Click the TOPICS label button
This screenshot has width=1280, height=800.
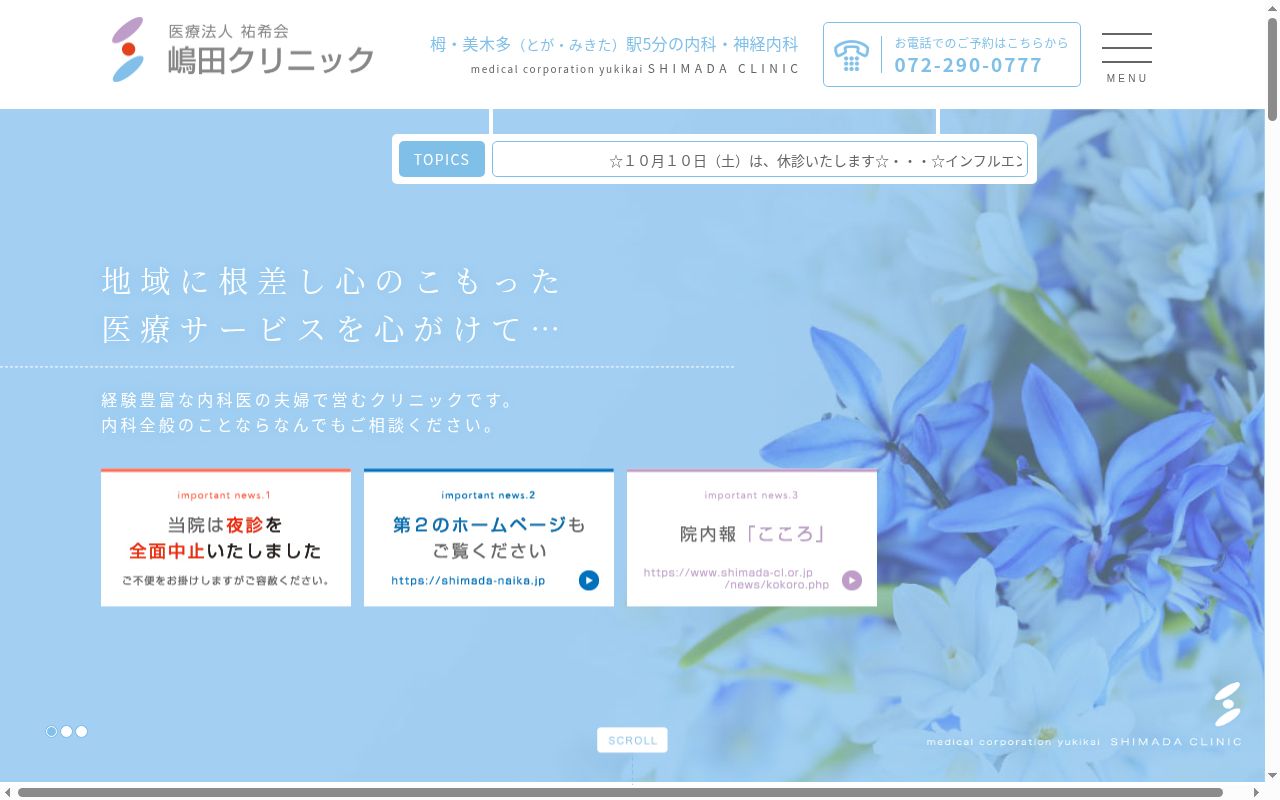(x=442, y=159)
